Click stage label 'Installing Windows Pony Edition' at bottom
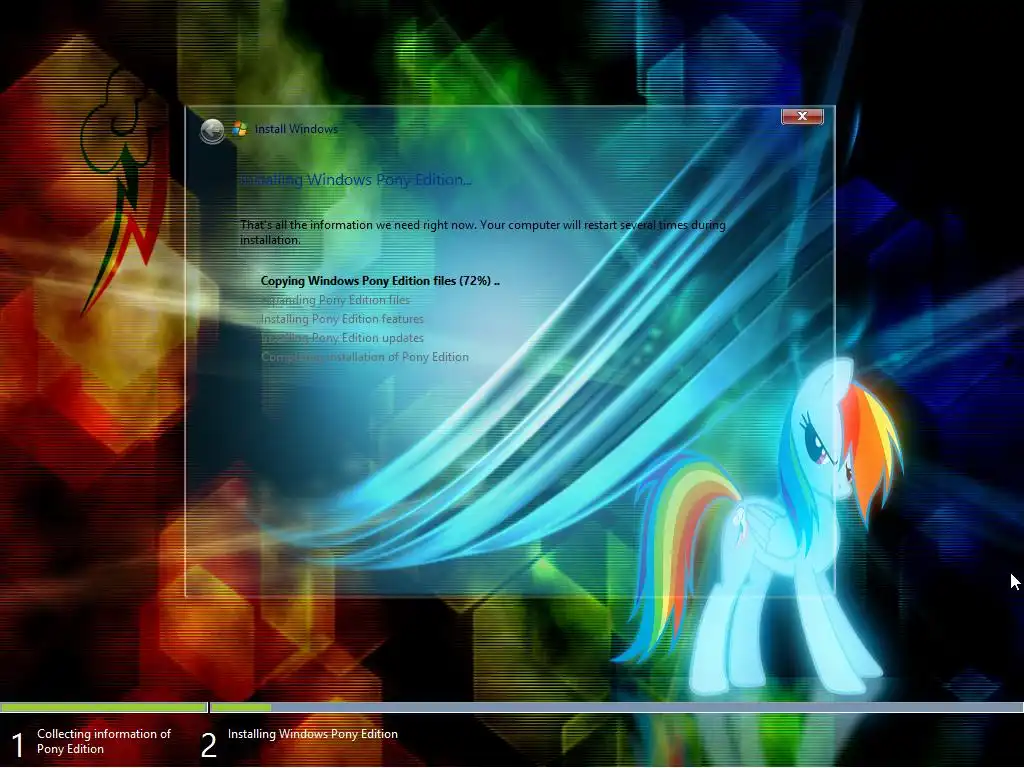 (x=313, y=734)
